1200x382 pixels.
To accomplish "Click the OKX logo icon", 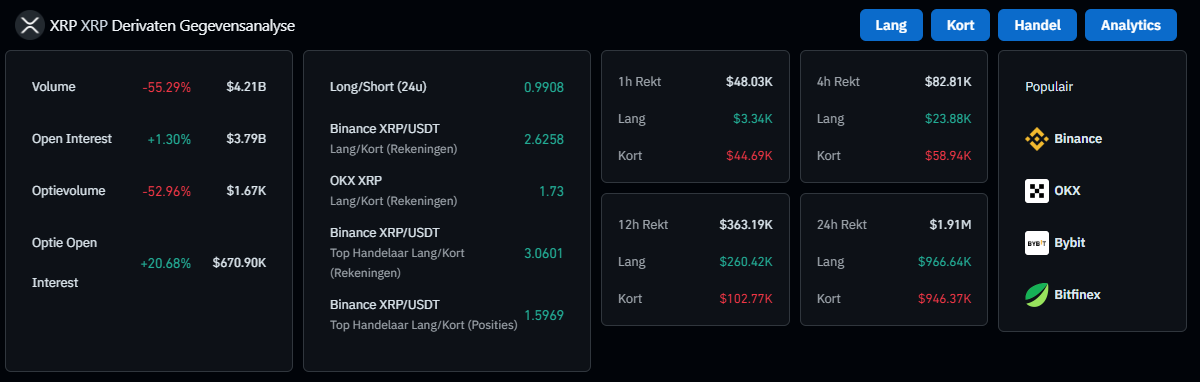I will click(1037, 191).
